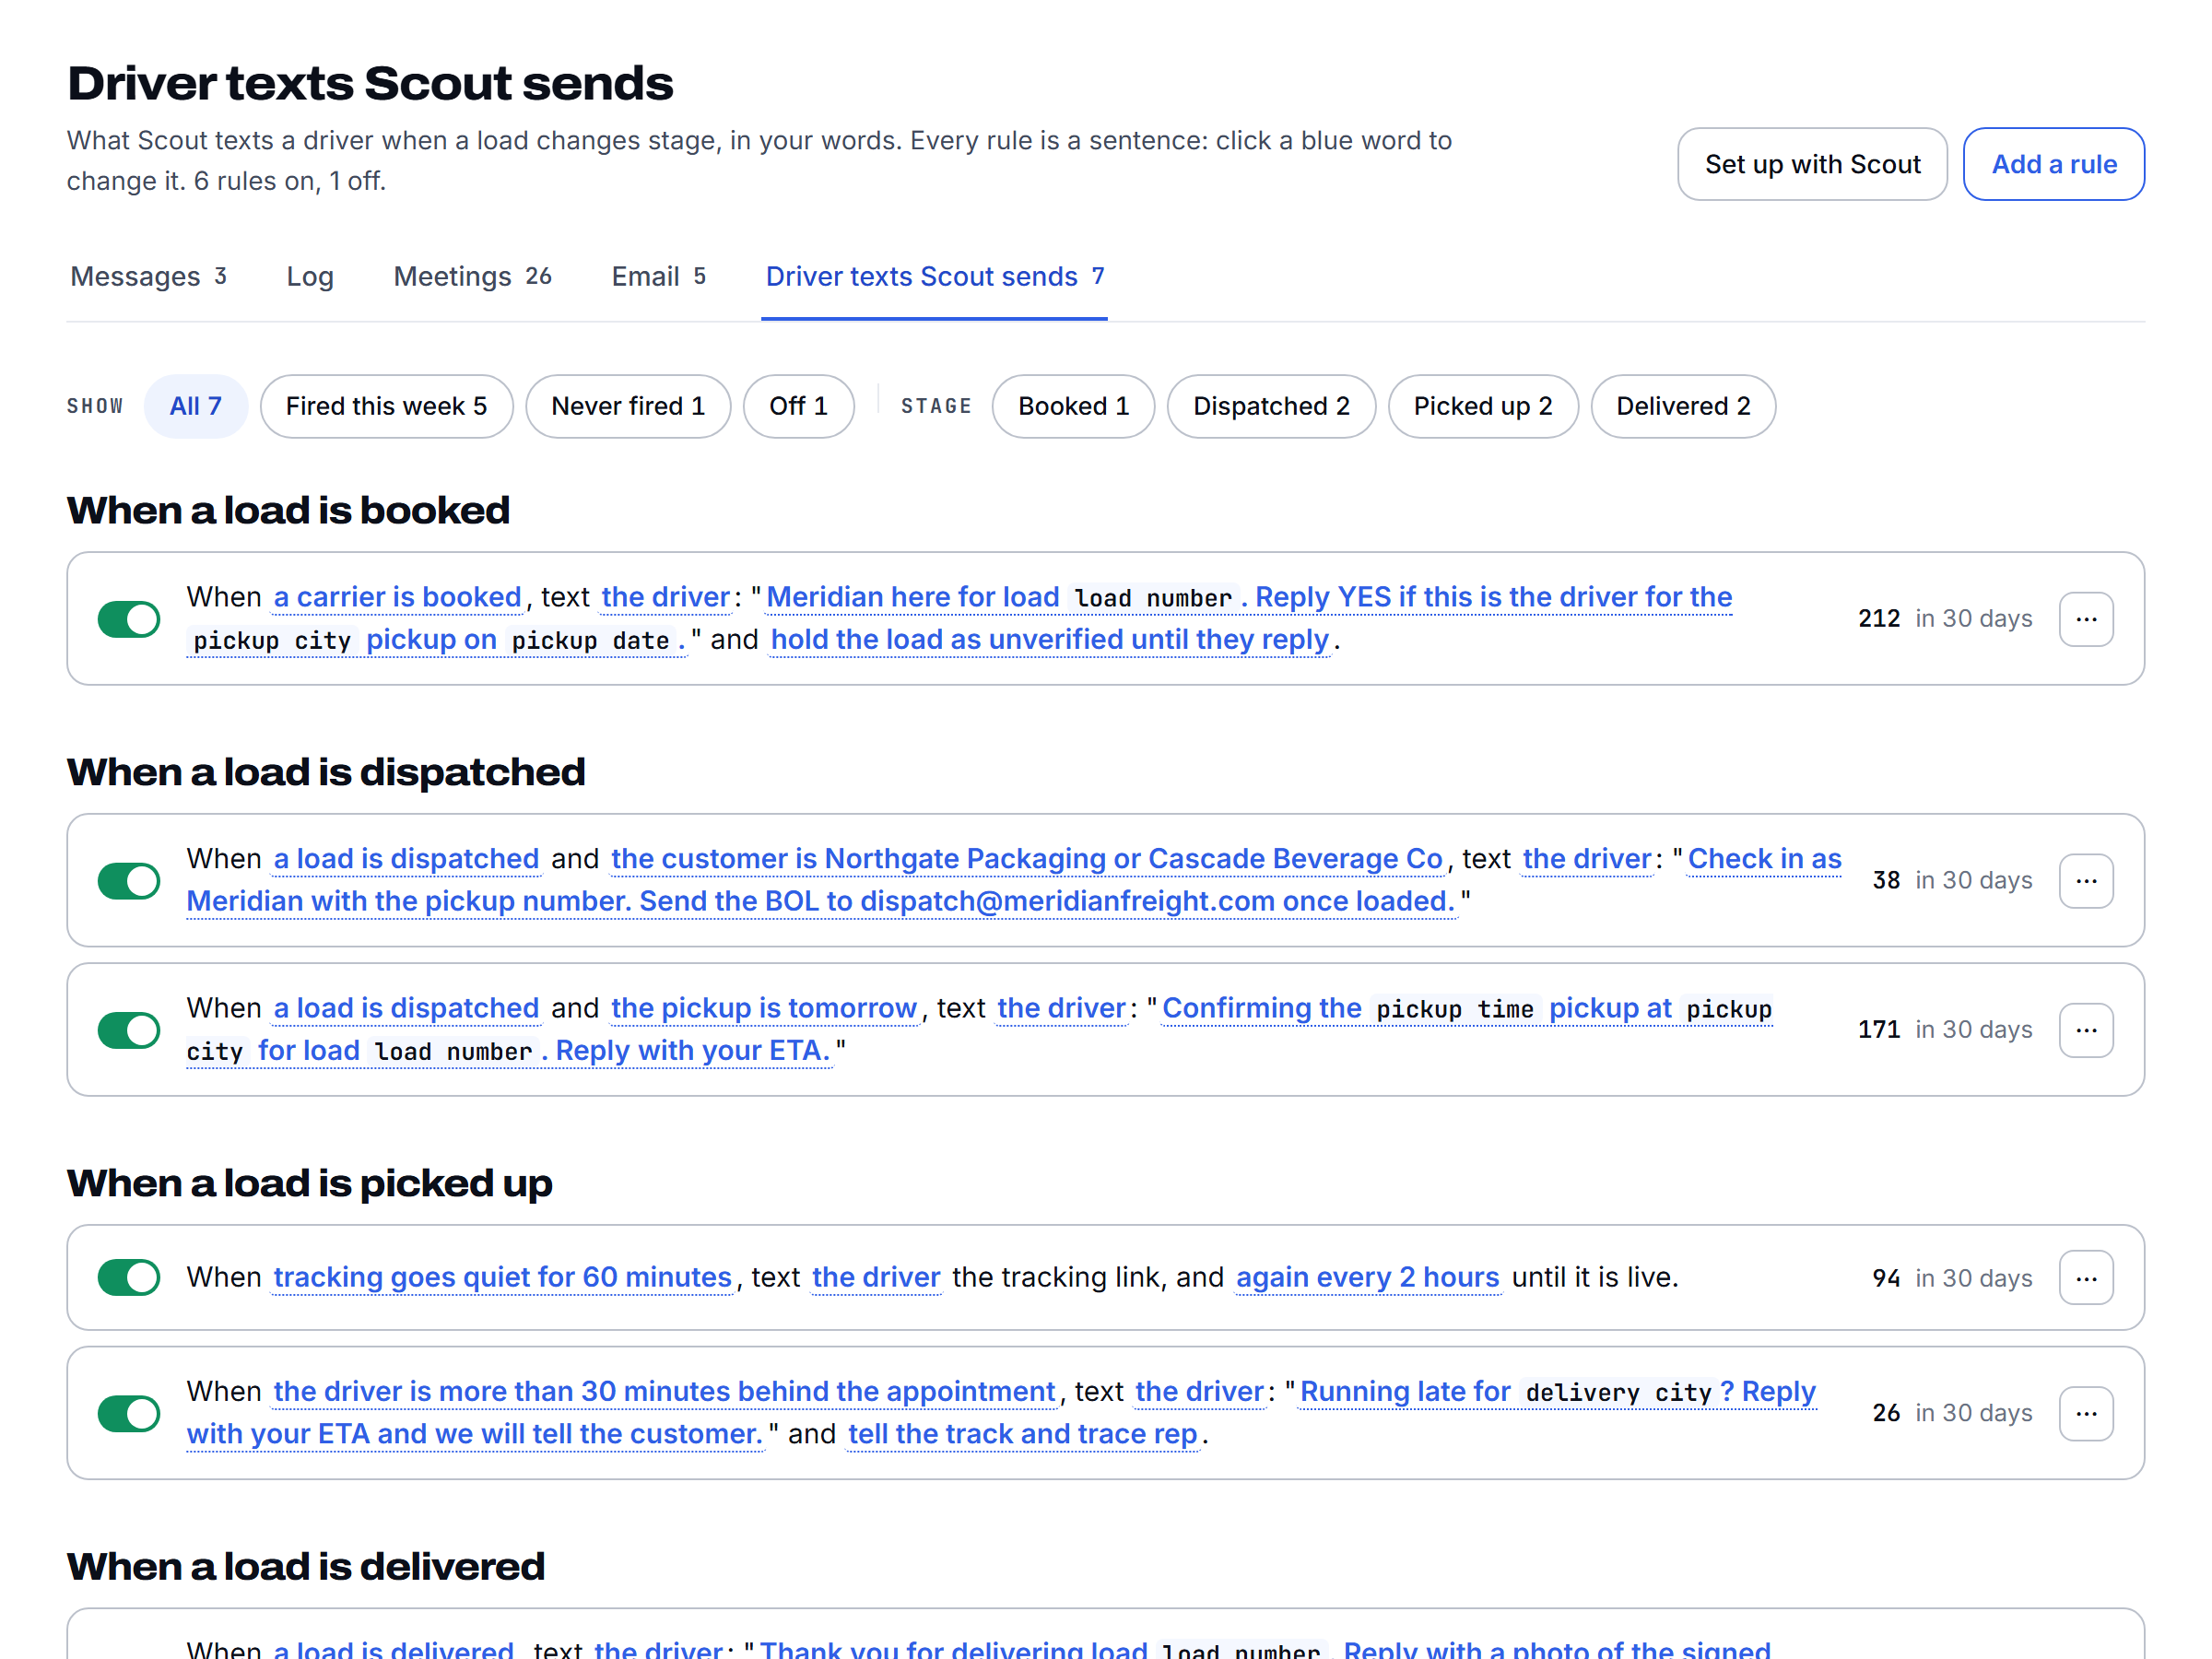
Task: Turn off tracking goes quiet rule
Action: coord(129,1277)
